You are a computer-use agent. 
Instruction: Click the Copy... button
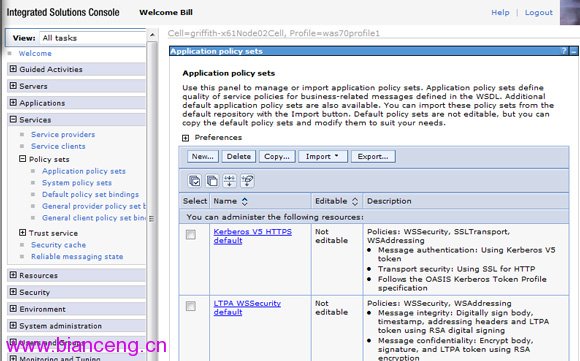pyautogui.click(x=277, y=156)
